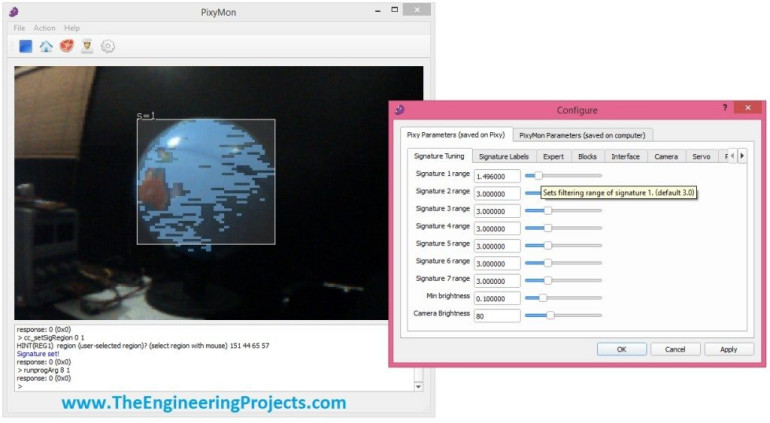Open the File menu
This screenshot has height=423, width=770.
pyautogui.click(x=20, y=28)
